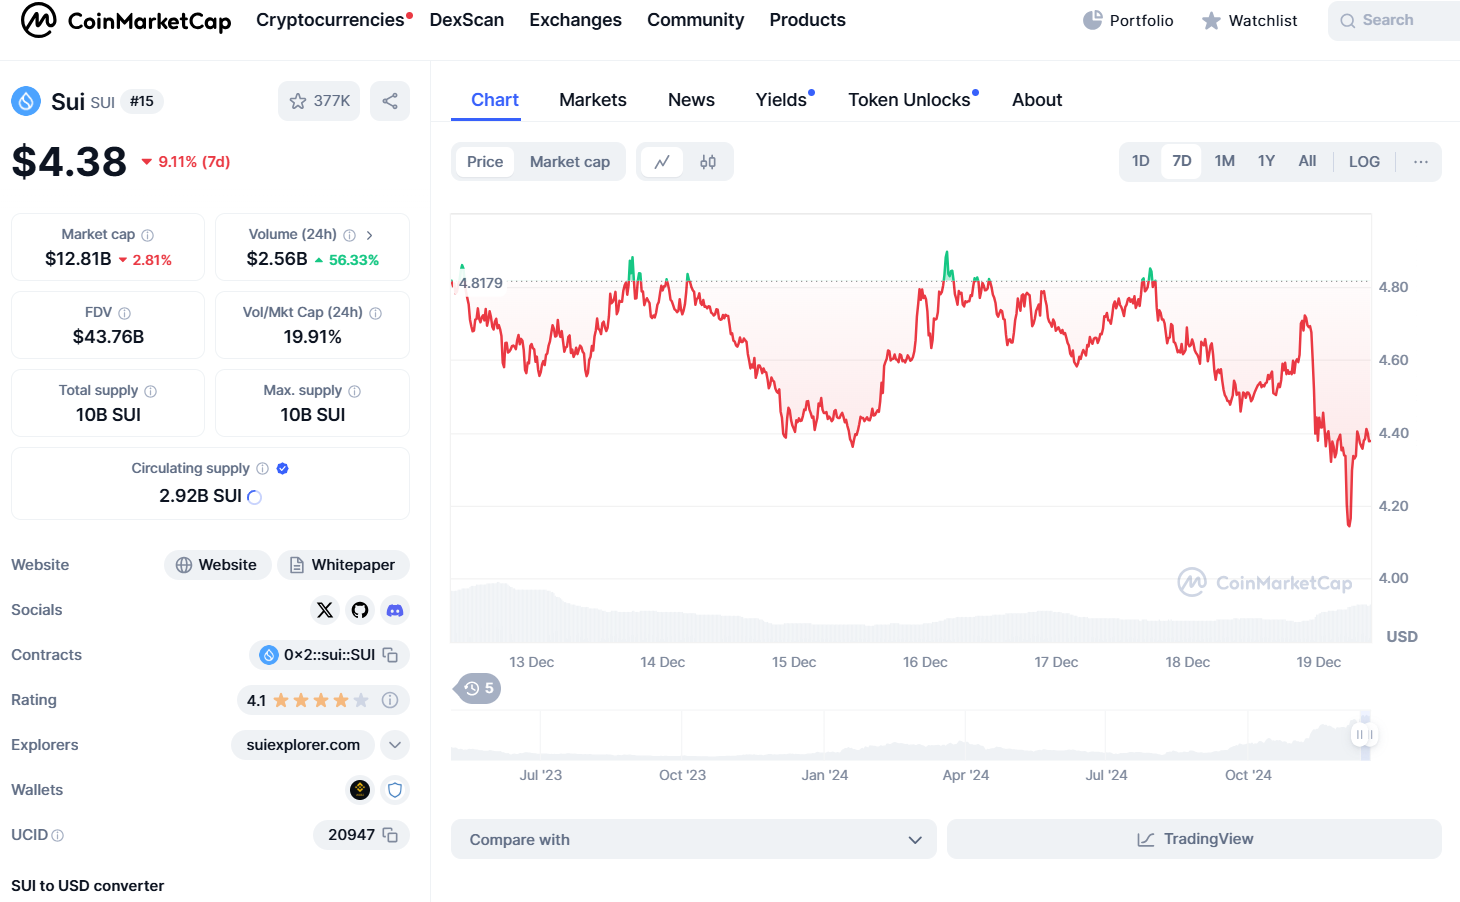Click the chart history events badge
Viewport: 1460px width, 902px height.
click(x=479, y=688)
